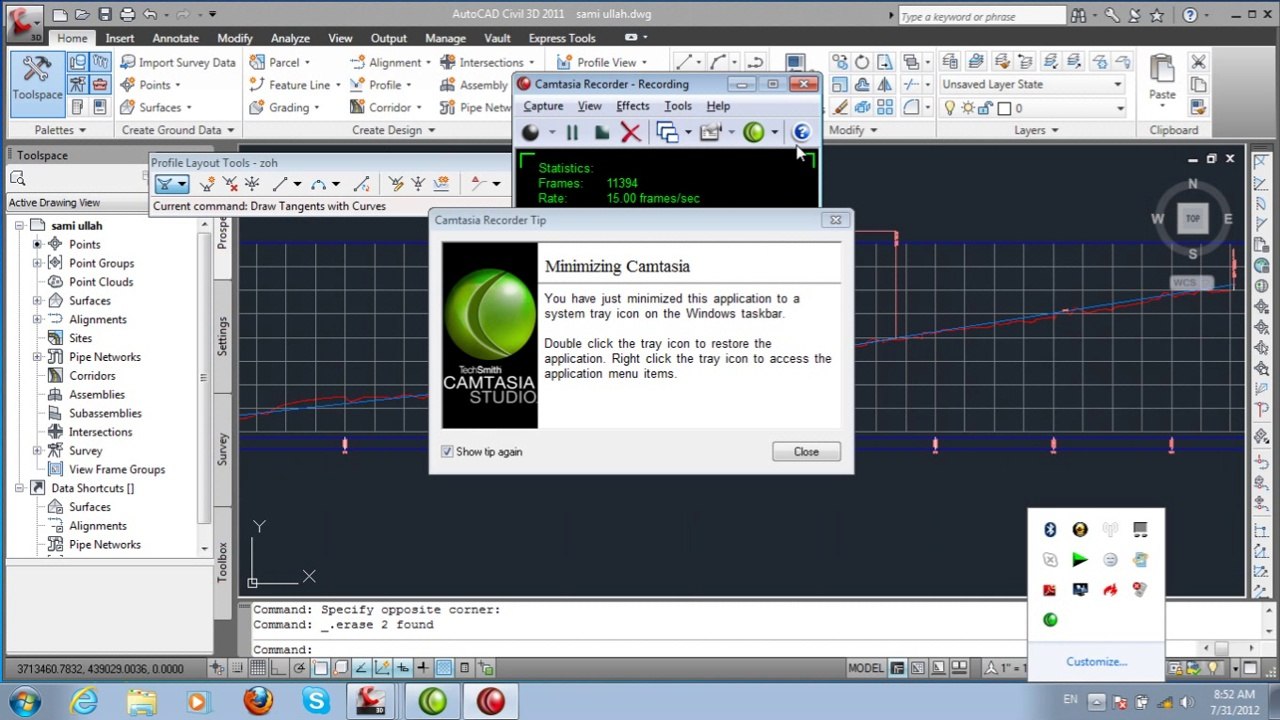Click the Grading button in the ribbon
Screen dimensions: 1280x720
click(282, 107)
